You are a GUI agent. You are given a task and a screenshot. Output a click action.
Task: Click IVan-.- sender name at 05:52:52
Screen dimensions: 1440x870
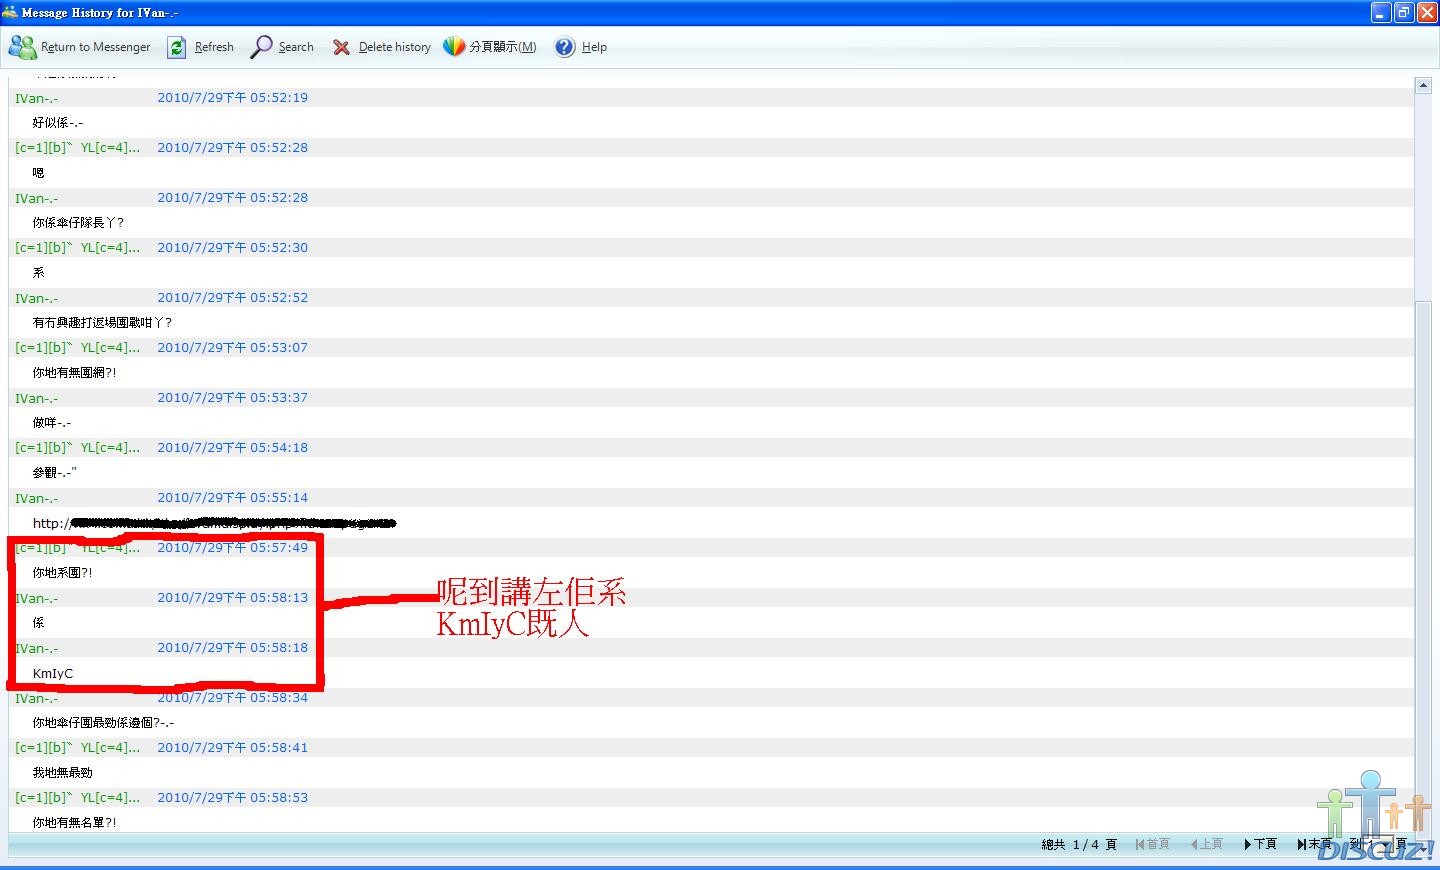pos(37,298)
